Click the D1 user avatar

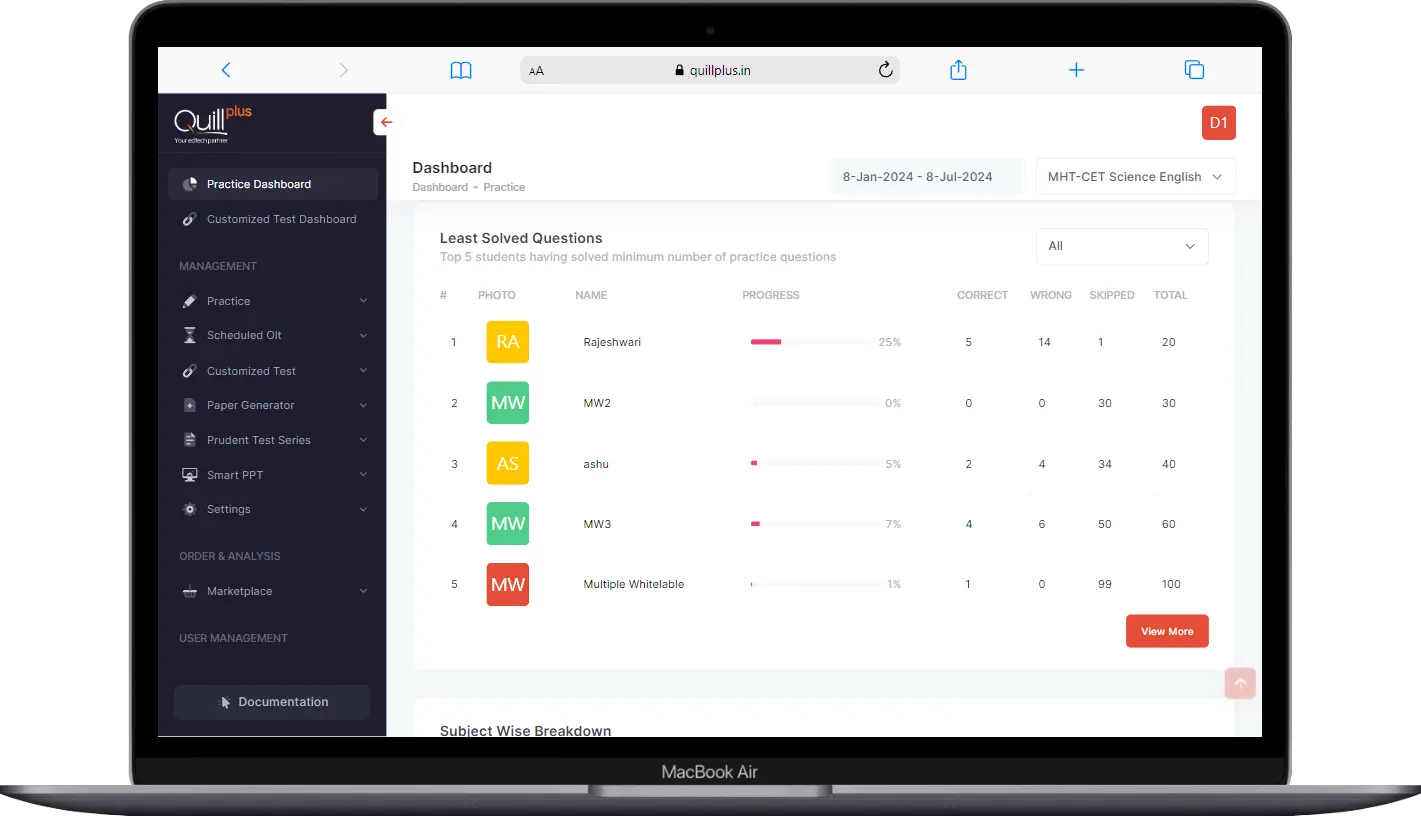pyautogui.click(x=1218, y=123)
